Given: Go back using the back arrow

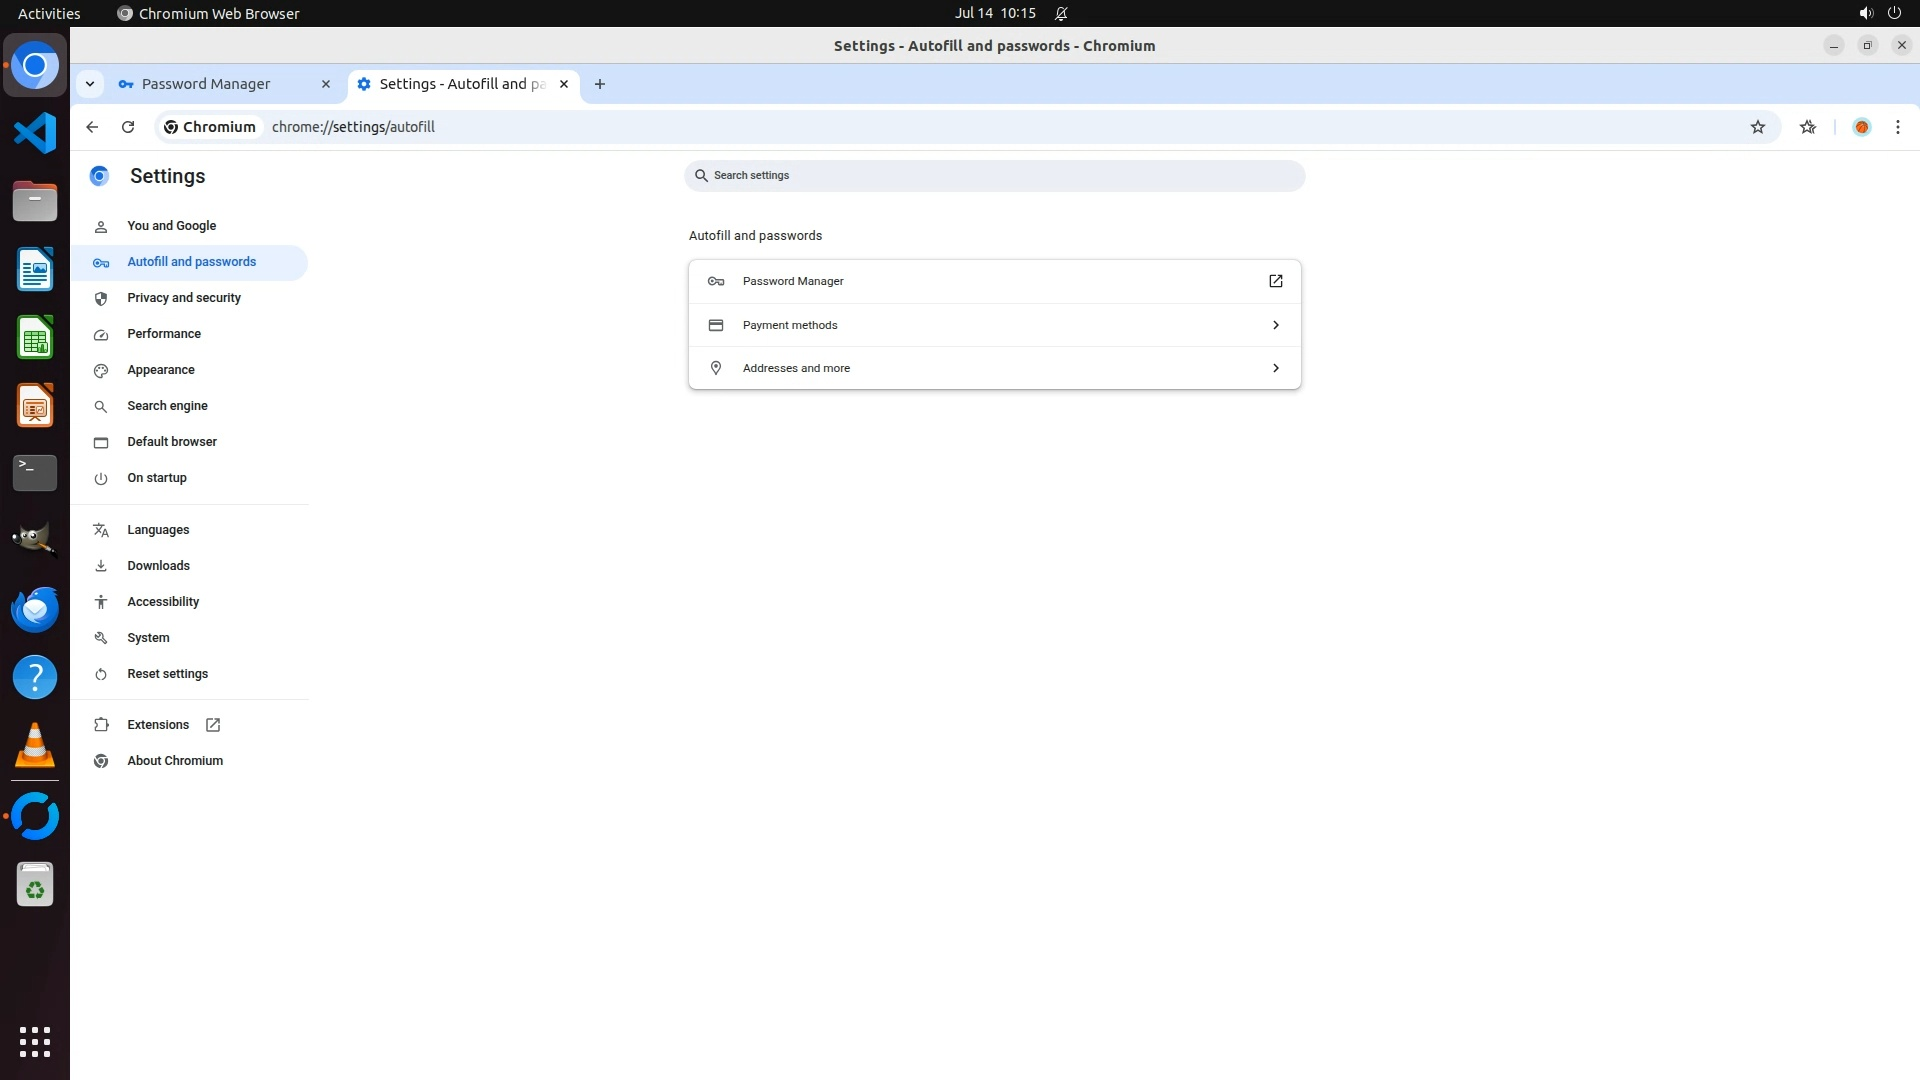Looking at the screenshot, I should point(92,127).
